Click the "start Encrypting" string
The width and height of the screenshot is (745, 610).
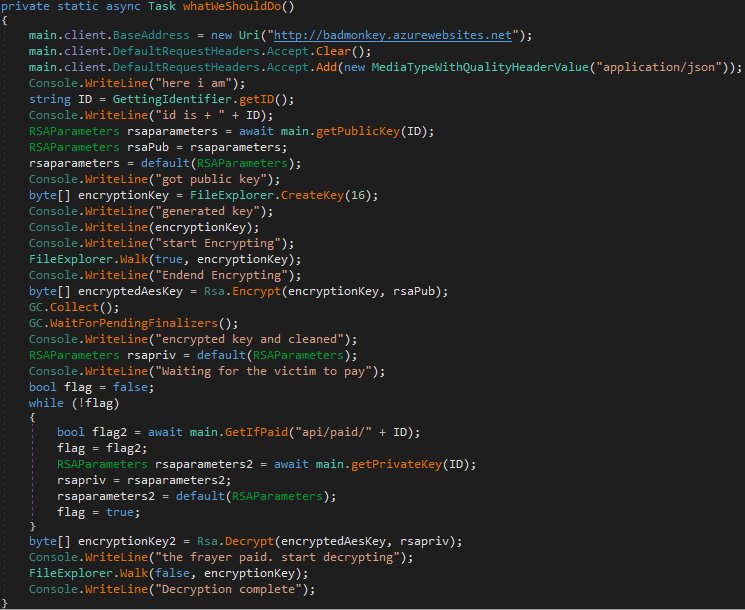[x=218, y=243]
